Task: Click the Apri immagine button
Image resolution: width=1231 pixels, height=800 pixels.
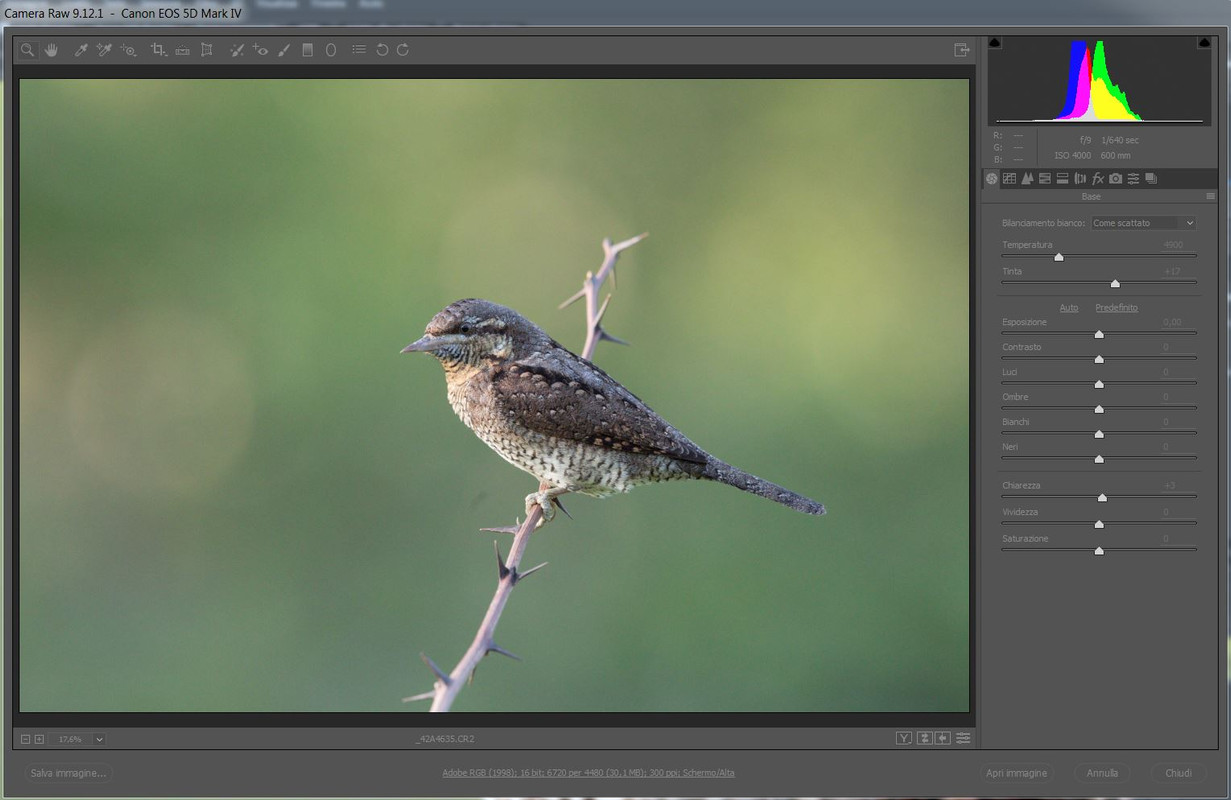Action: pos(1016,773)
